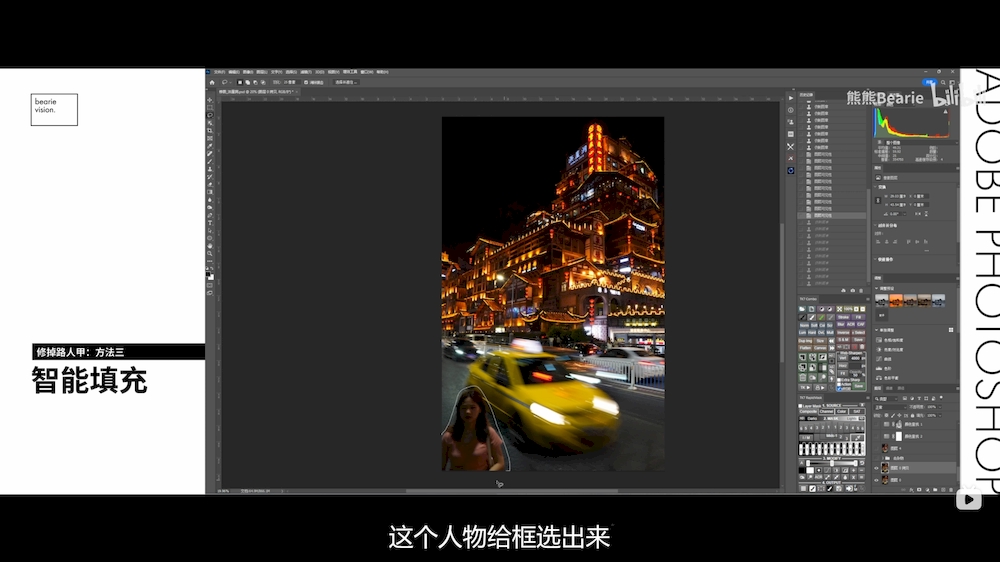Select the Rectangular Marquee tool
Screen dimensions: 1000x562
coord(210,108)
